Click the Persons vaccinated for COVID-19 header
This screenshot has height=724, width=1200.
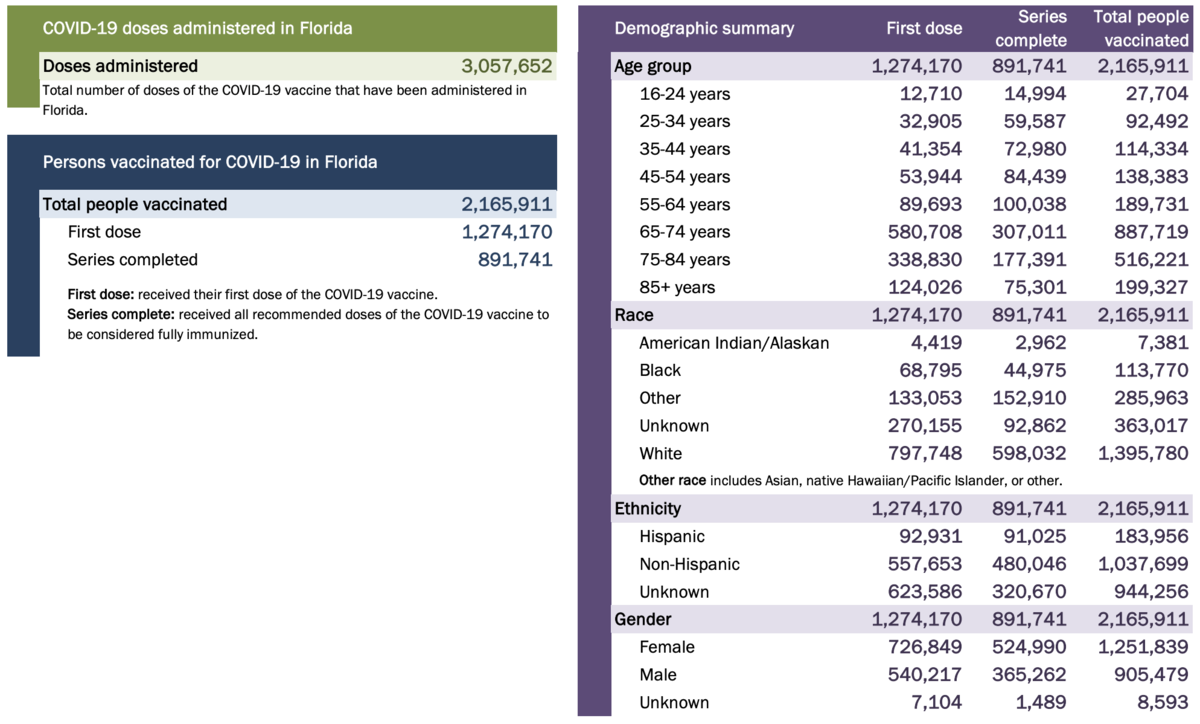[x=209, y=162]
